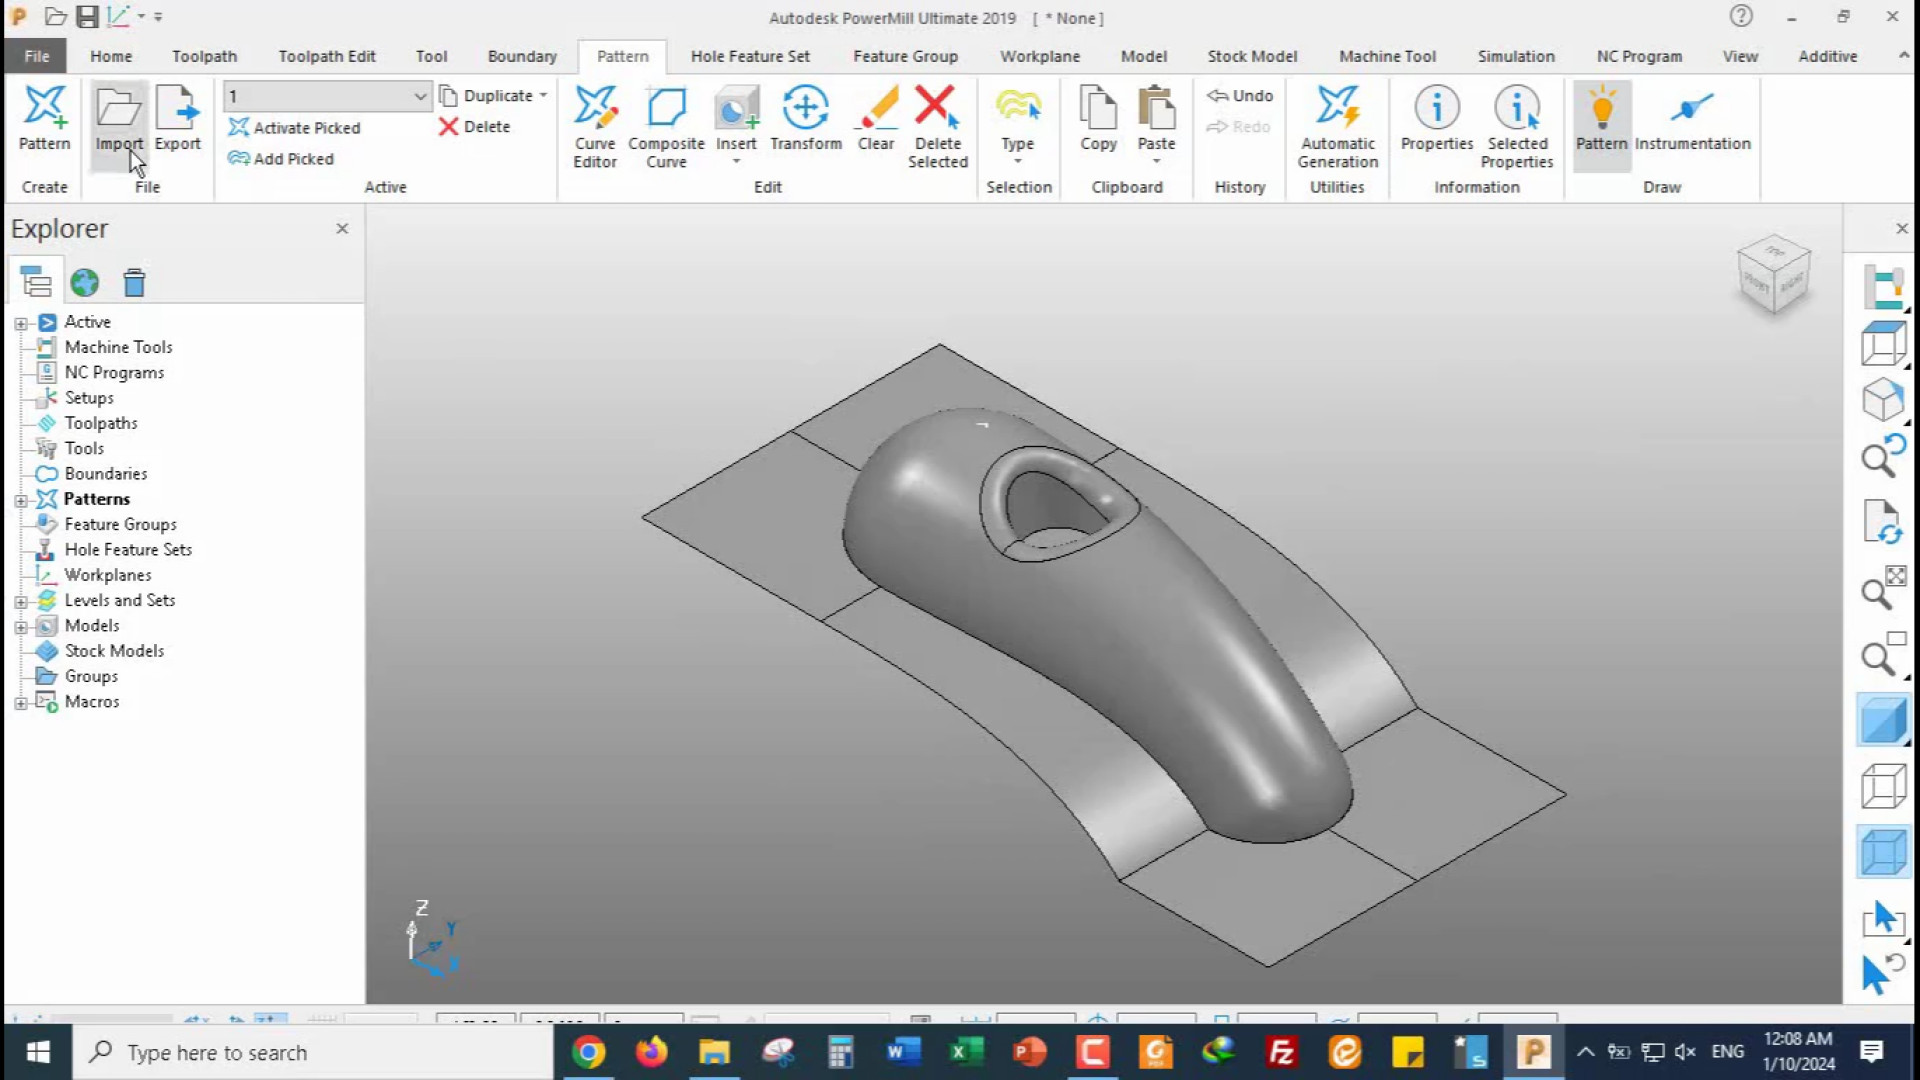Switch to the Home ribbon tab

(111, 56)
